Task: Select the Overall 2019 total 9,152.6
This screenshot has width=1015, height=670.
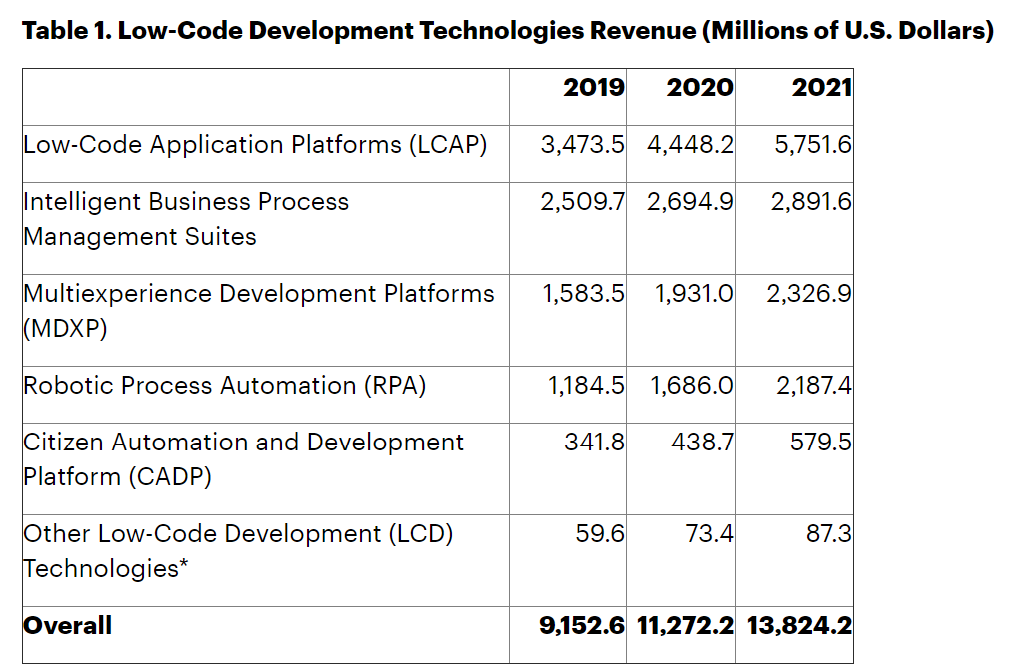Action: pos(582,626)
